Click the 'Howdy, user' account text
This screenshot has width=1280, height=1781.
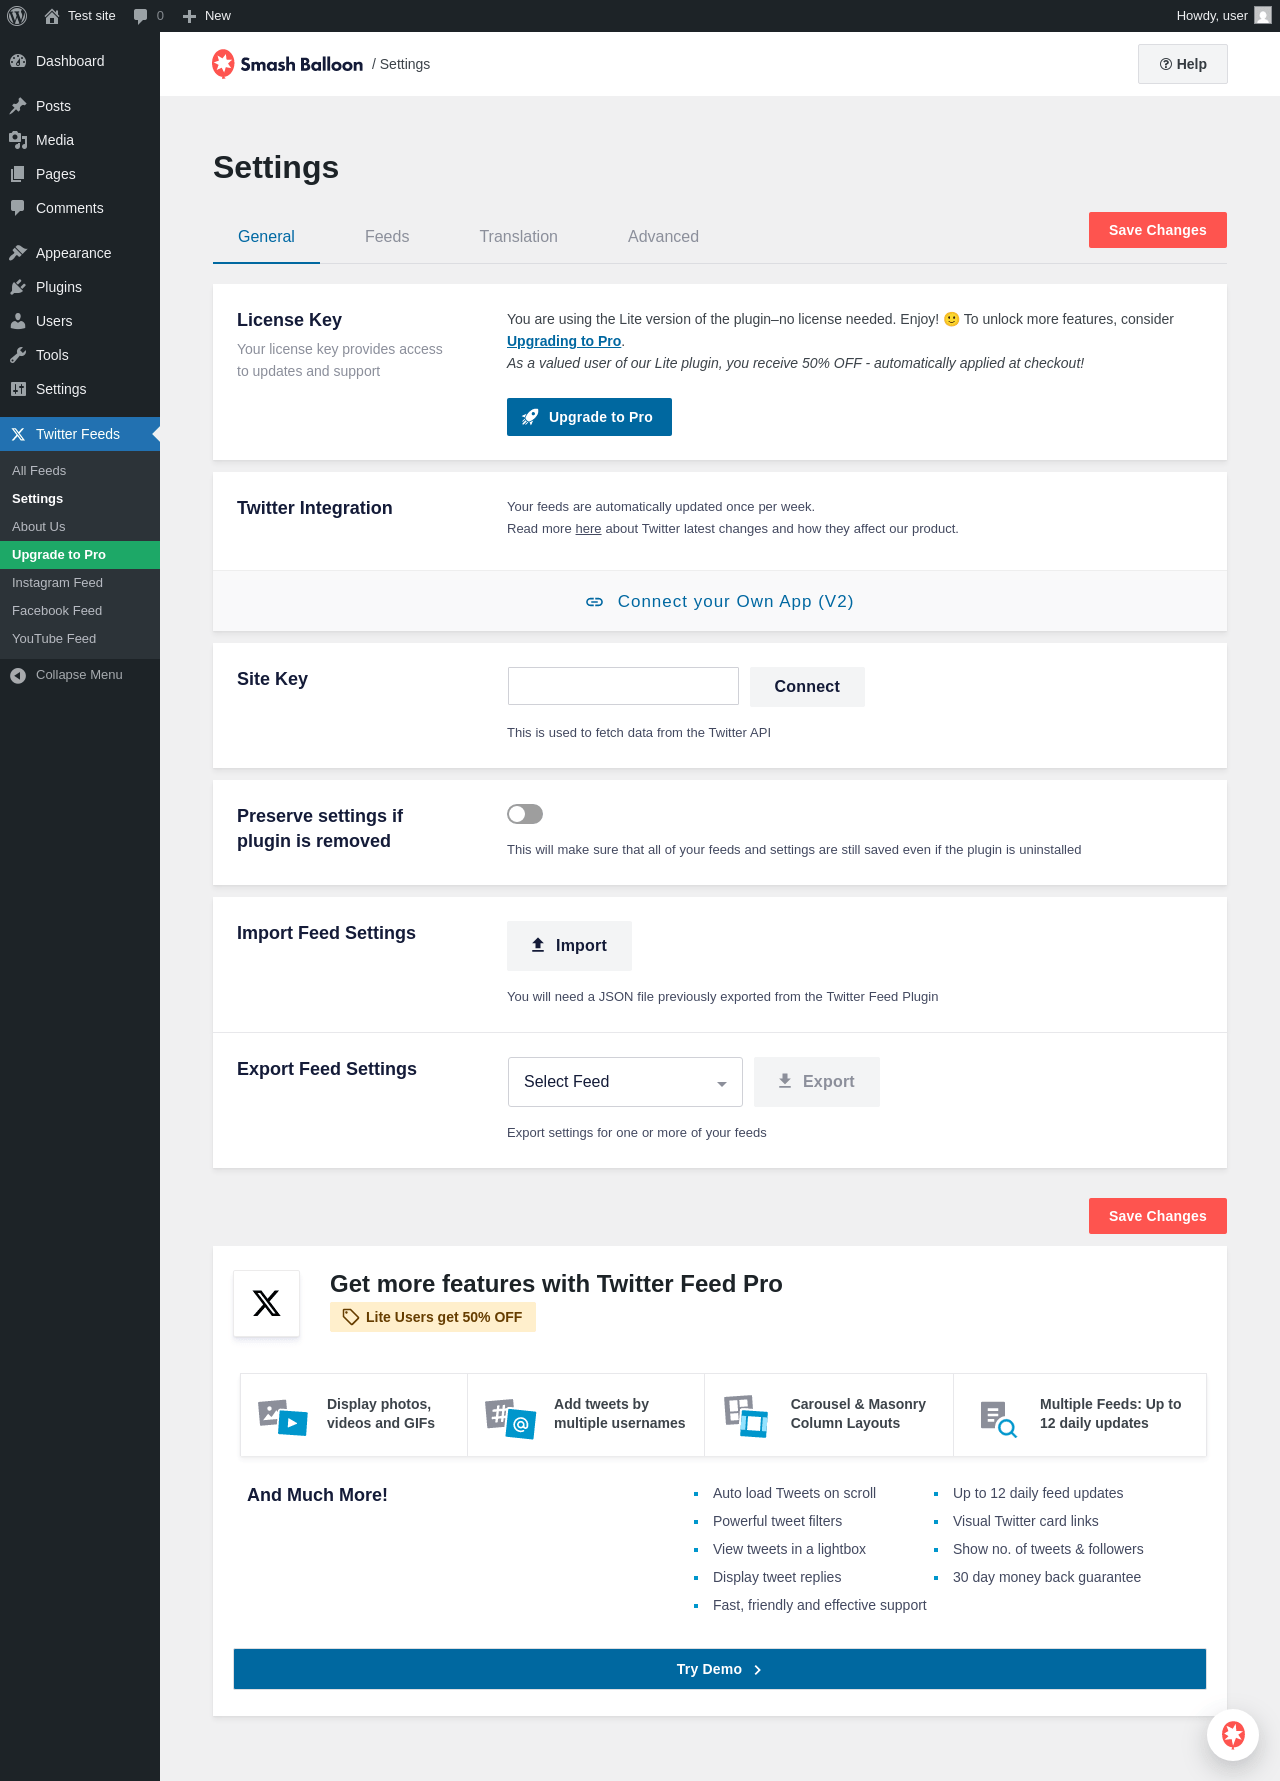click(1212, 16)
